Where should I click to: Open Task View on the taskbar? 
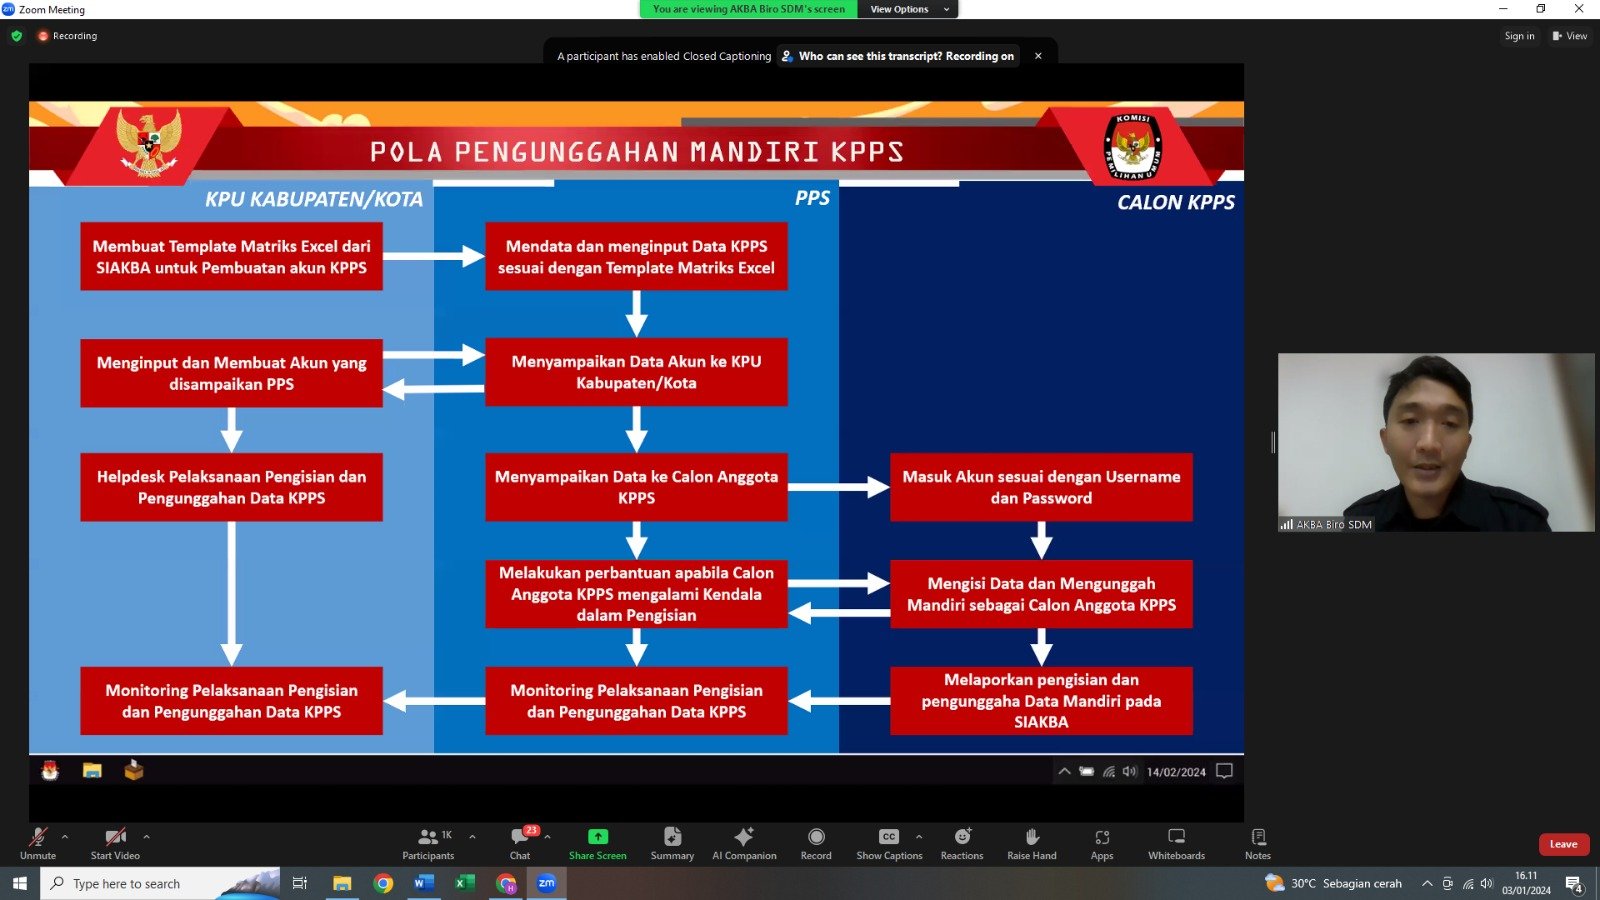(299, 883)
